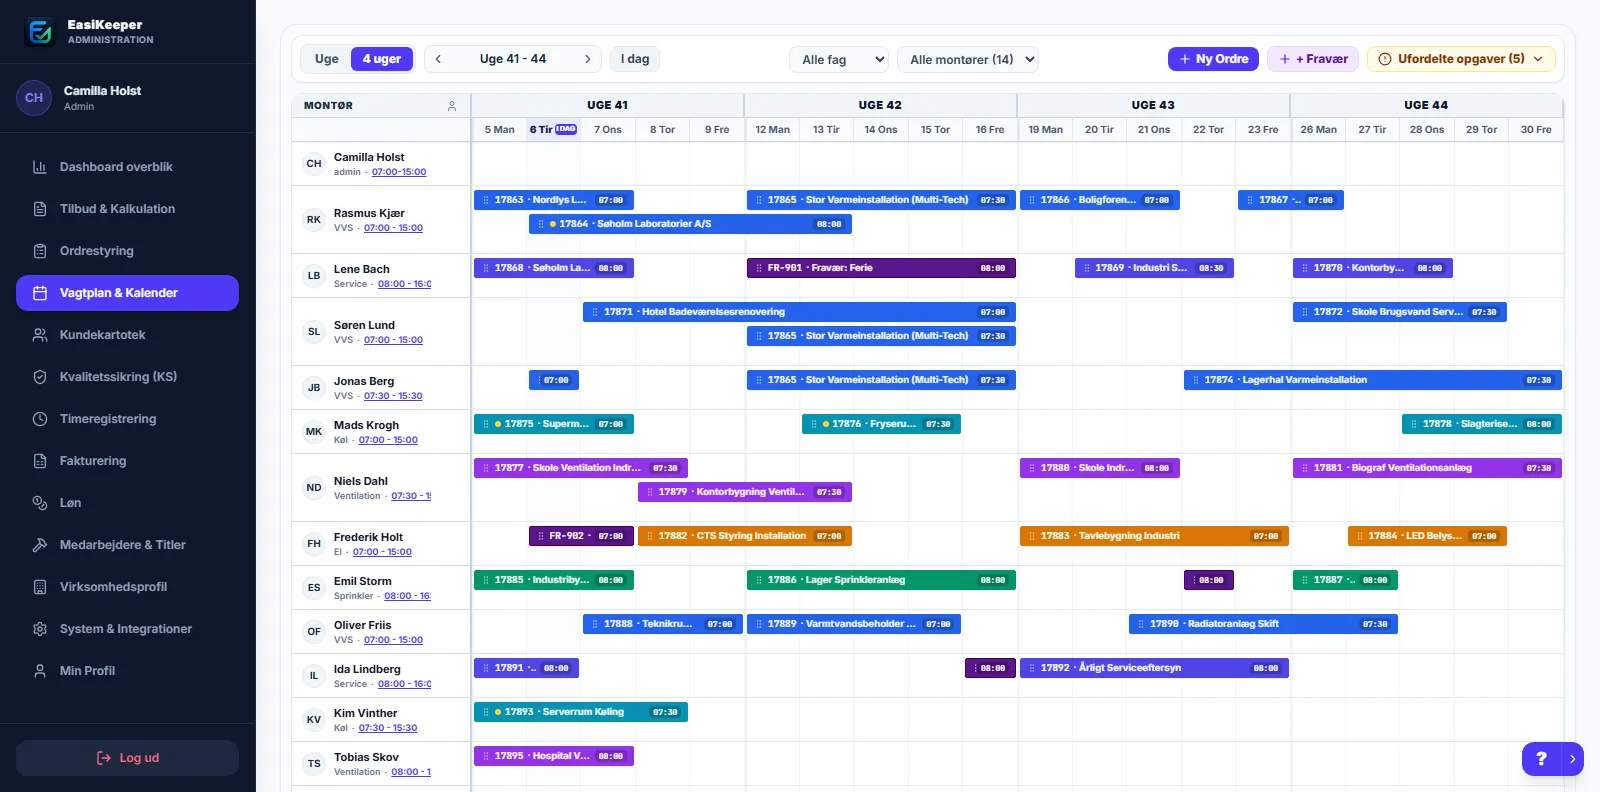Open the Dashboard overblik chart icon
This screenshot has width=1600, height=792.
40,167
